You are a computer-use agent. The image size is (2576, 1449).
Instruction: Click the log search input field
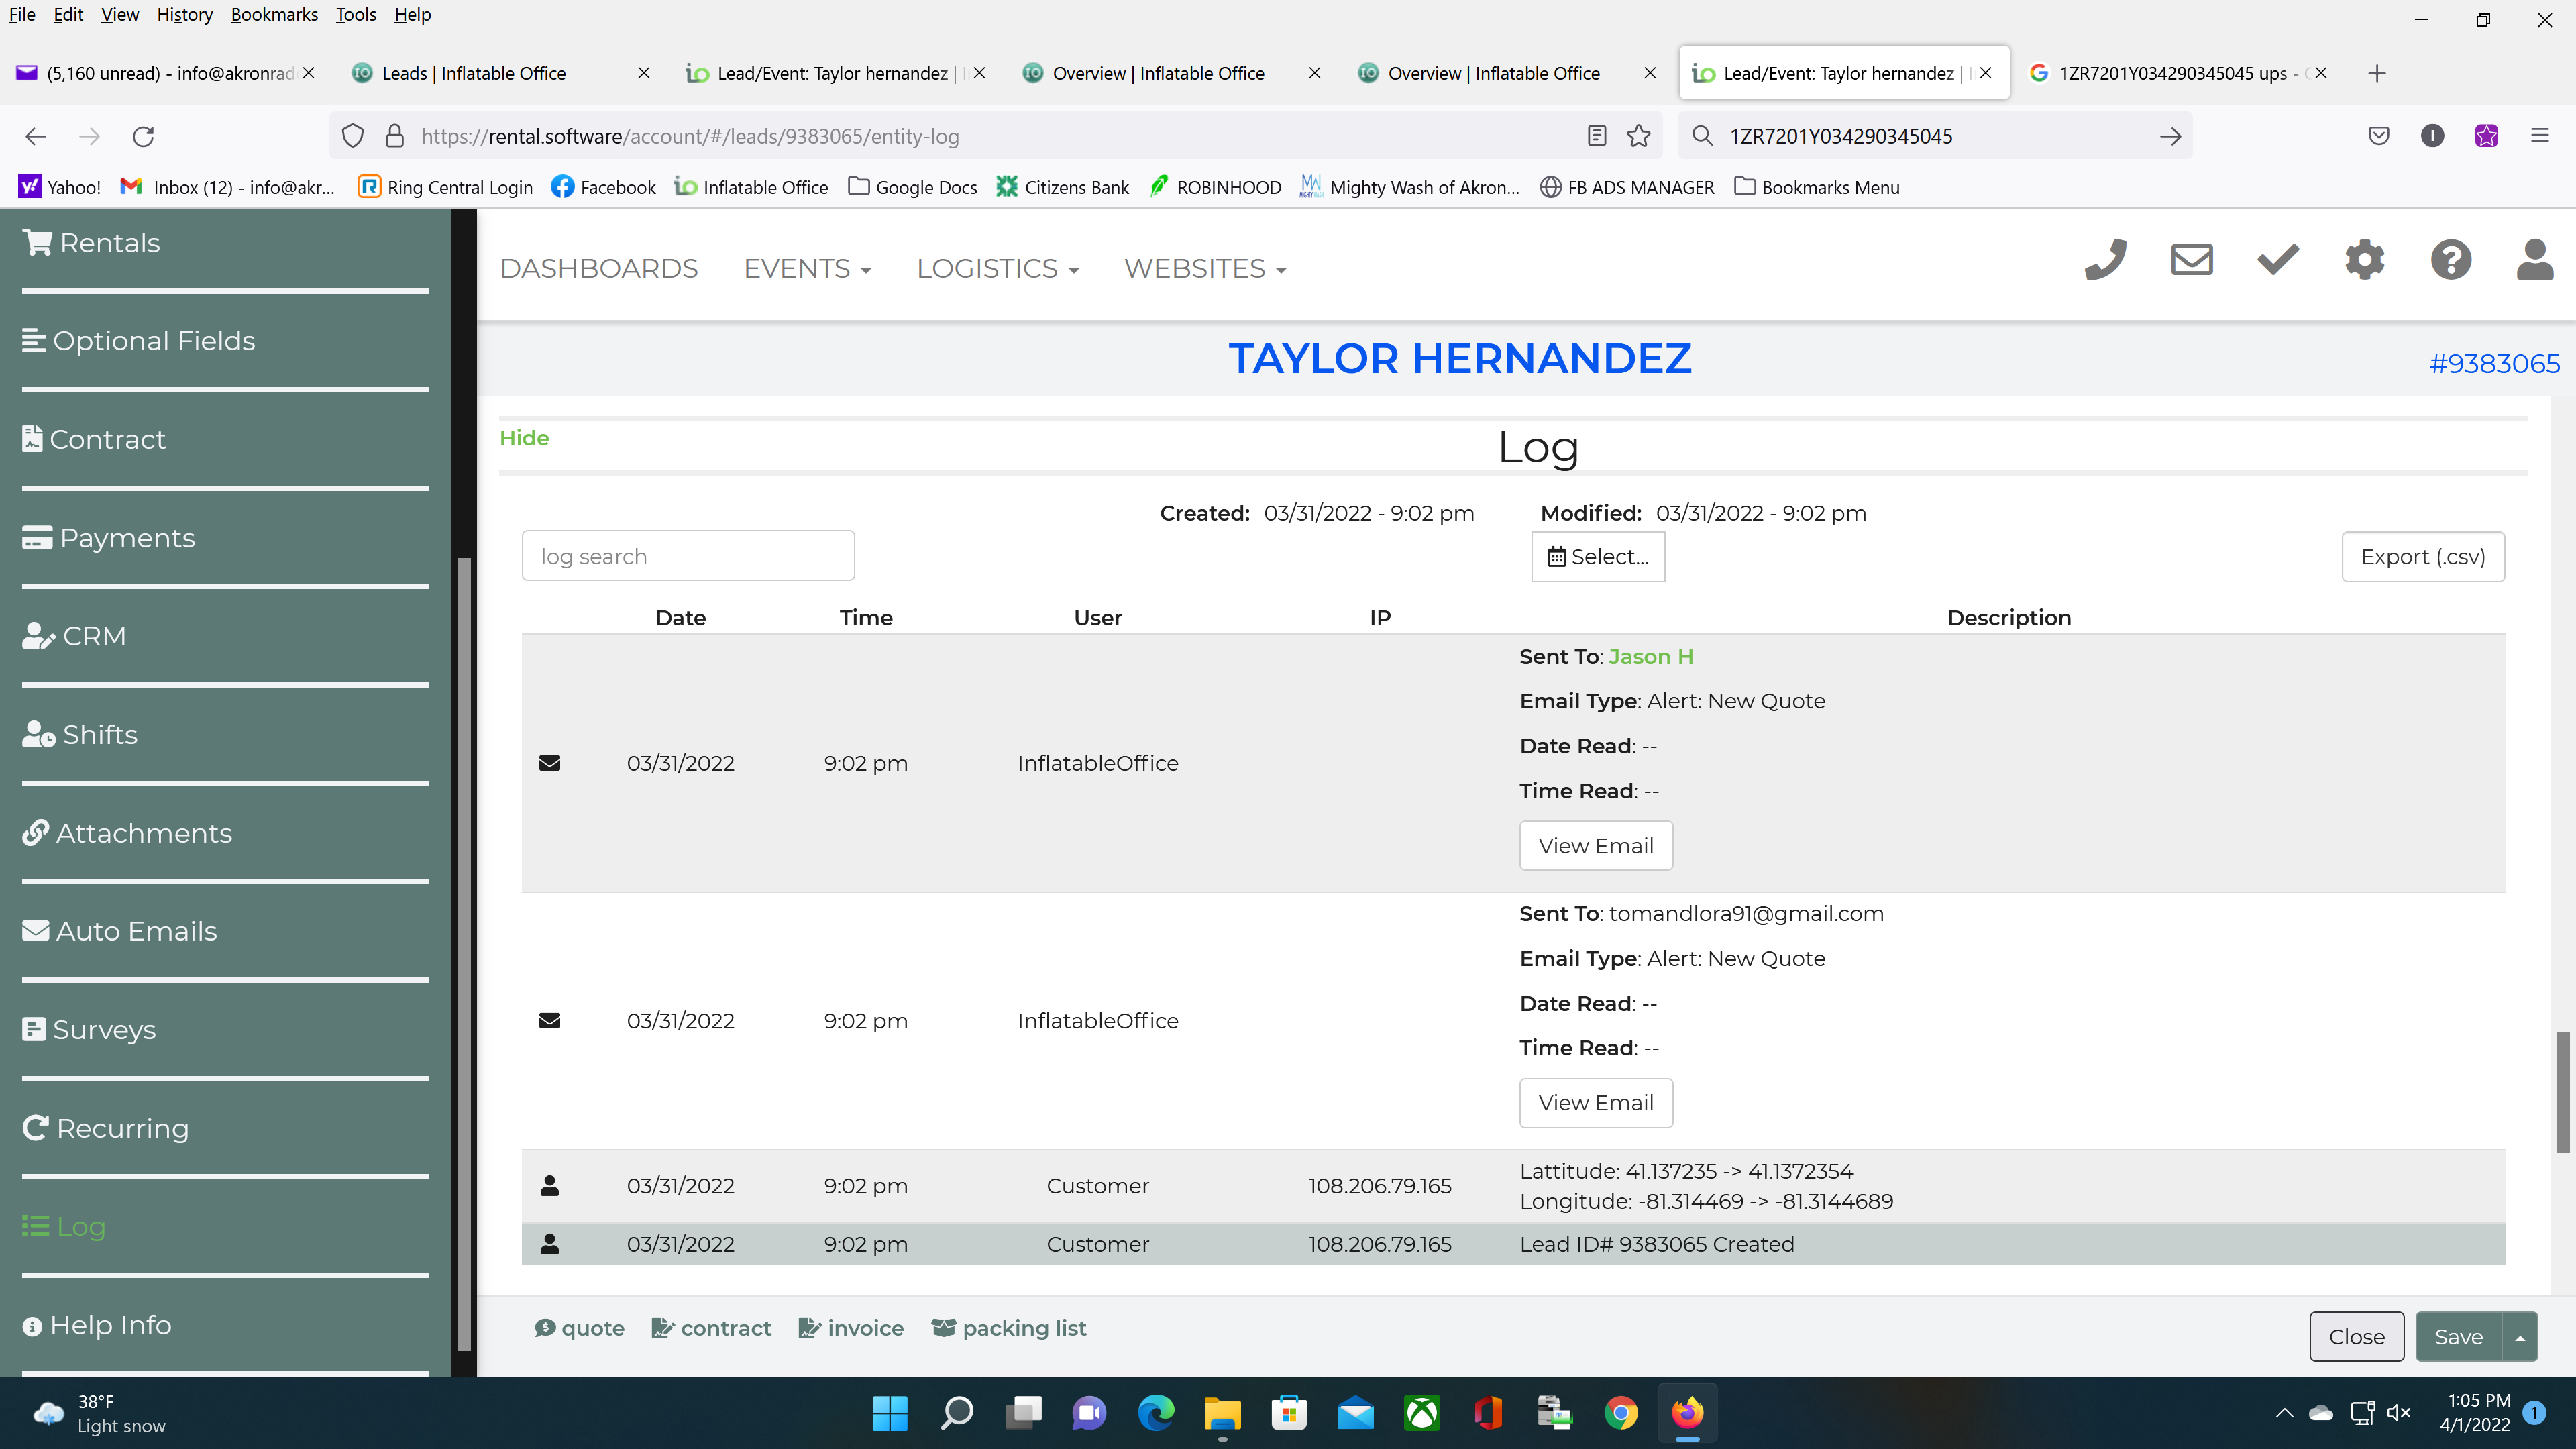[x=688, y=556]
